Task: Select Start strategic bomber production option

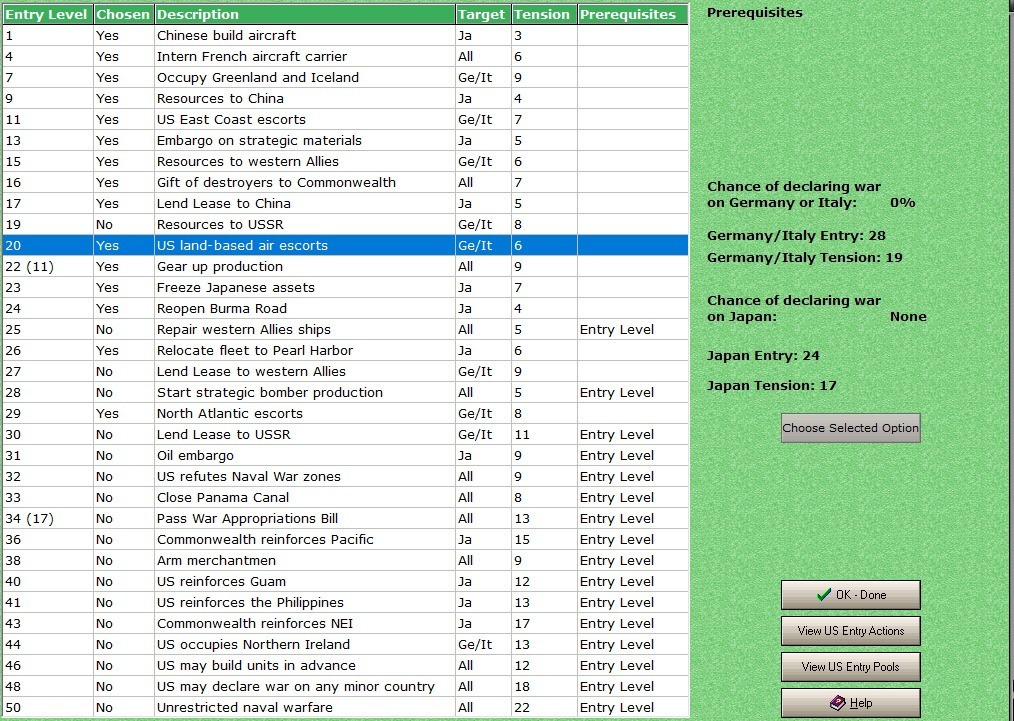Action: [x=345, y=393]
